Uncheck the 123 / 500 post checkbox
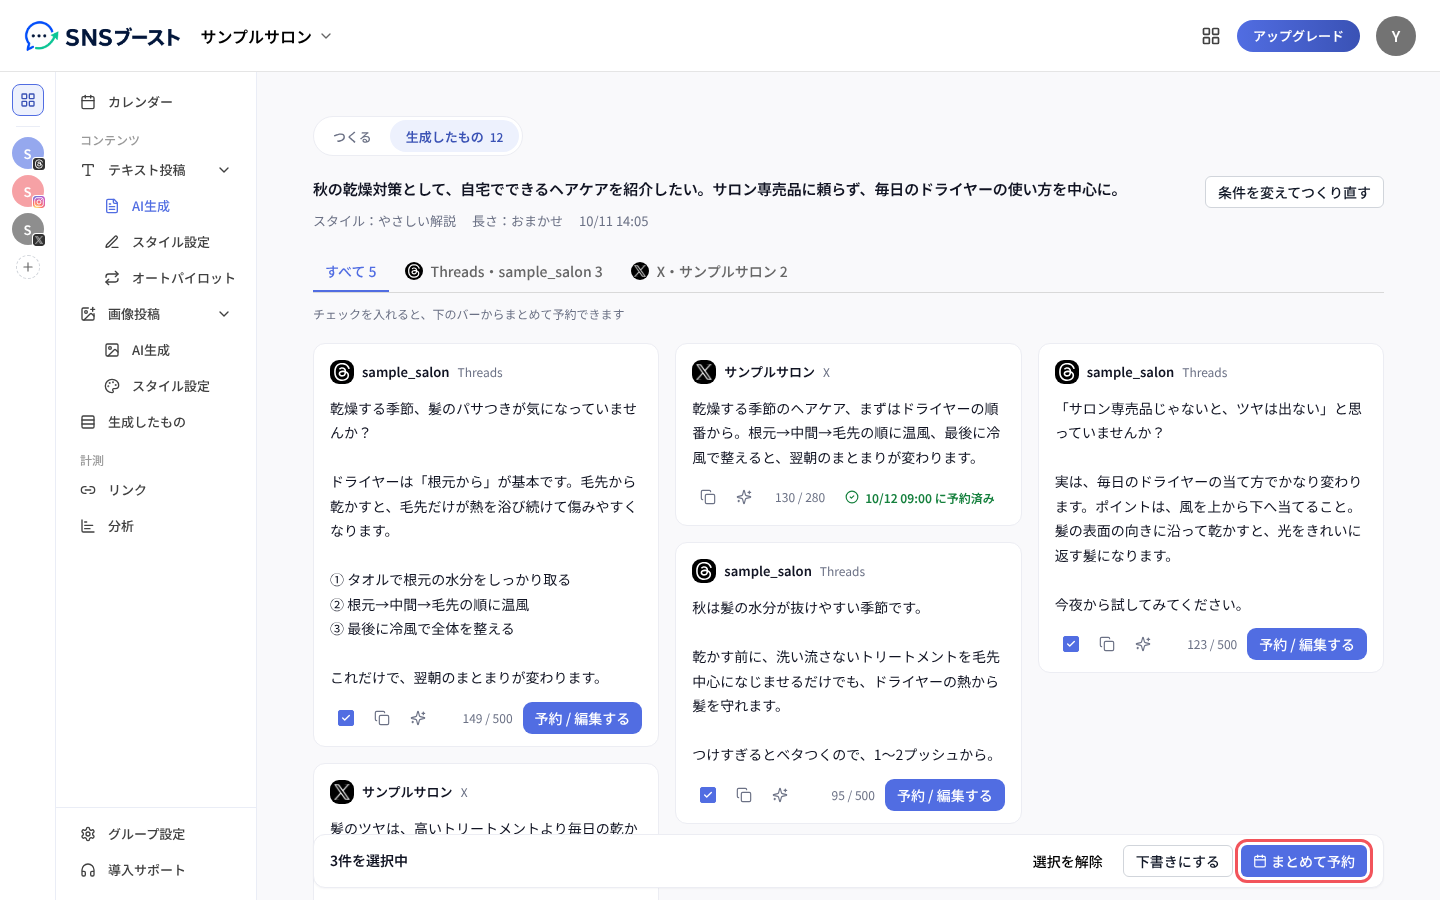The height and width of the screenshot is (900, 1440). click(x=1071, y=644)
